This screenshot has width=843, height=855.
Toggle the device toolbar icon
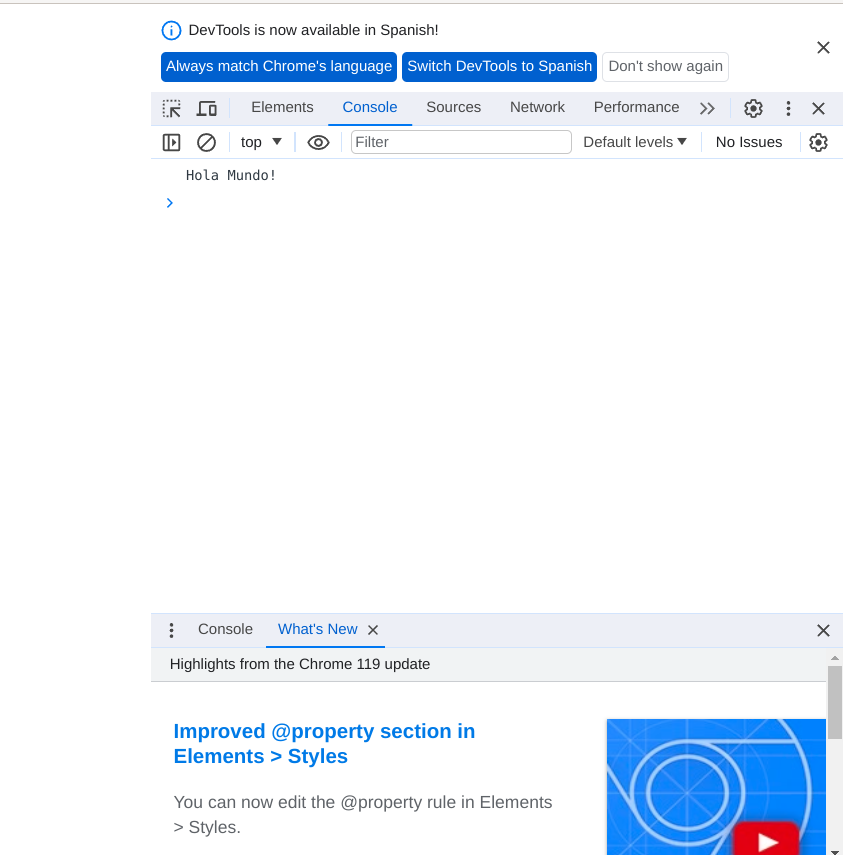point(207,108)
